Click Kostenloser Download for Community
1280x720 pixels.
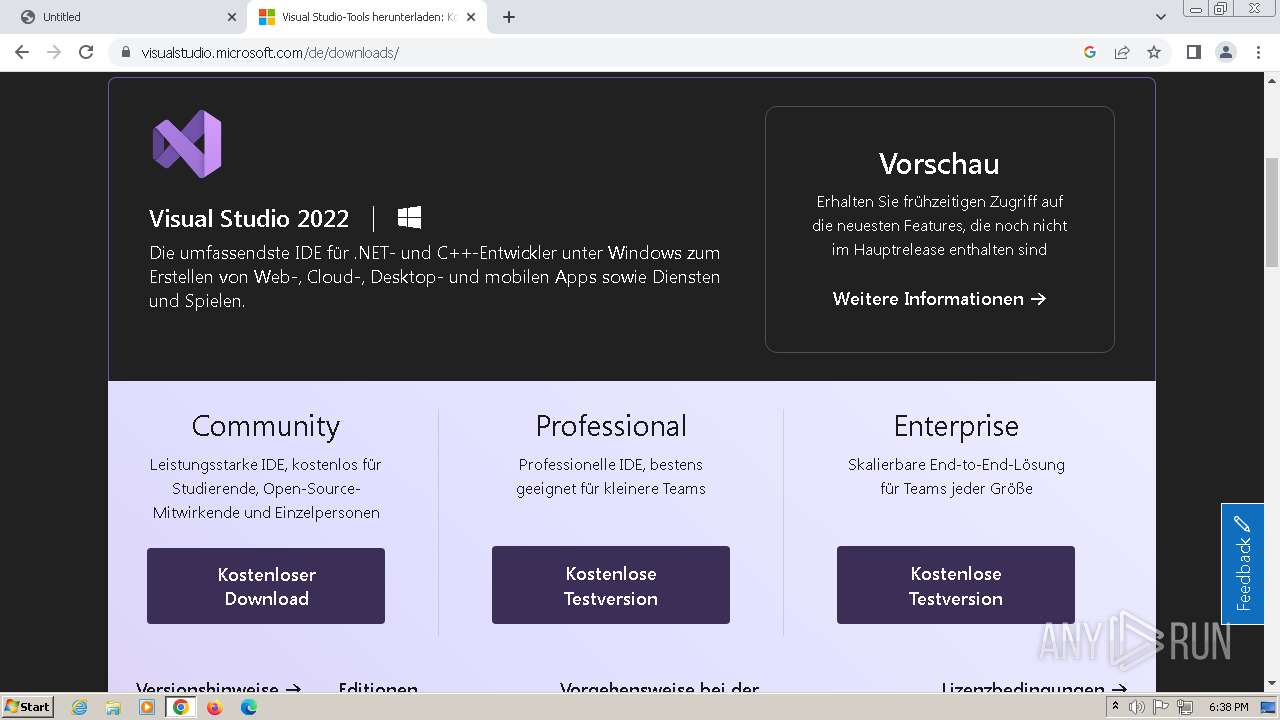[266, 586]
